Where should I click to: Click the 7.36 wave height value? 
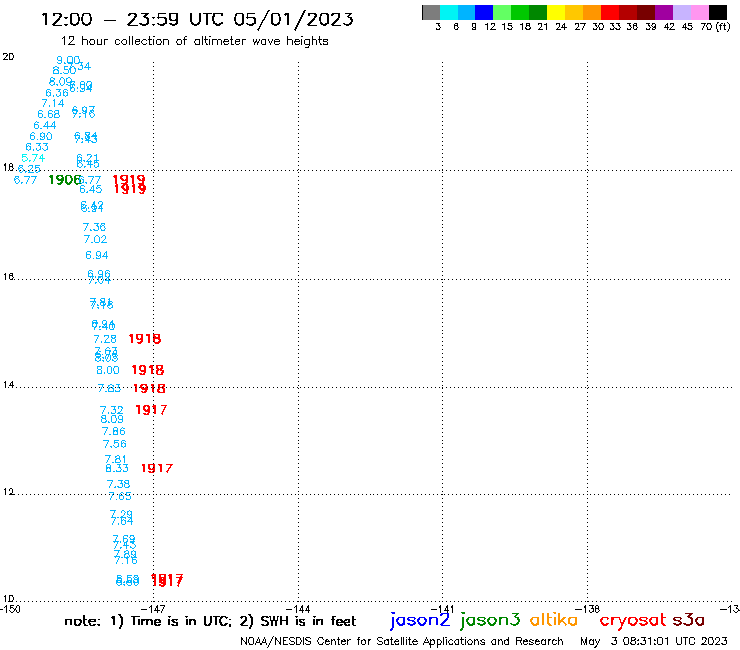94,227
